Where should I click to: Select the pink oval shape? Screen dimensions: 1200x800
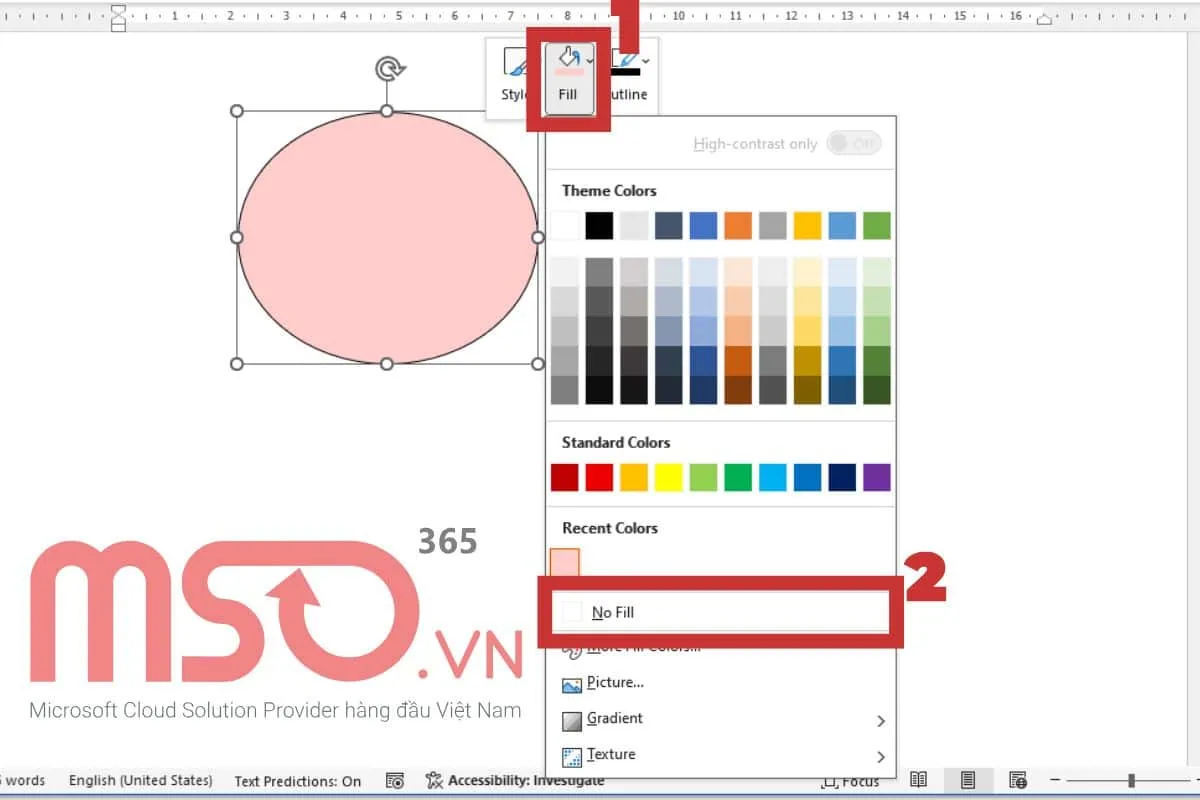coord(387,238)
